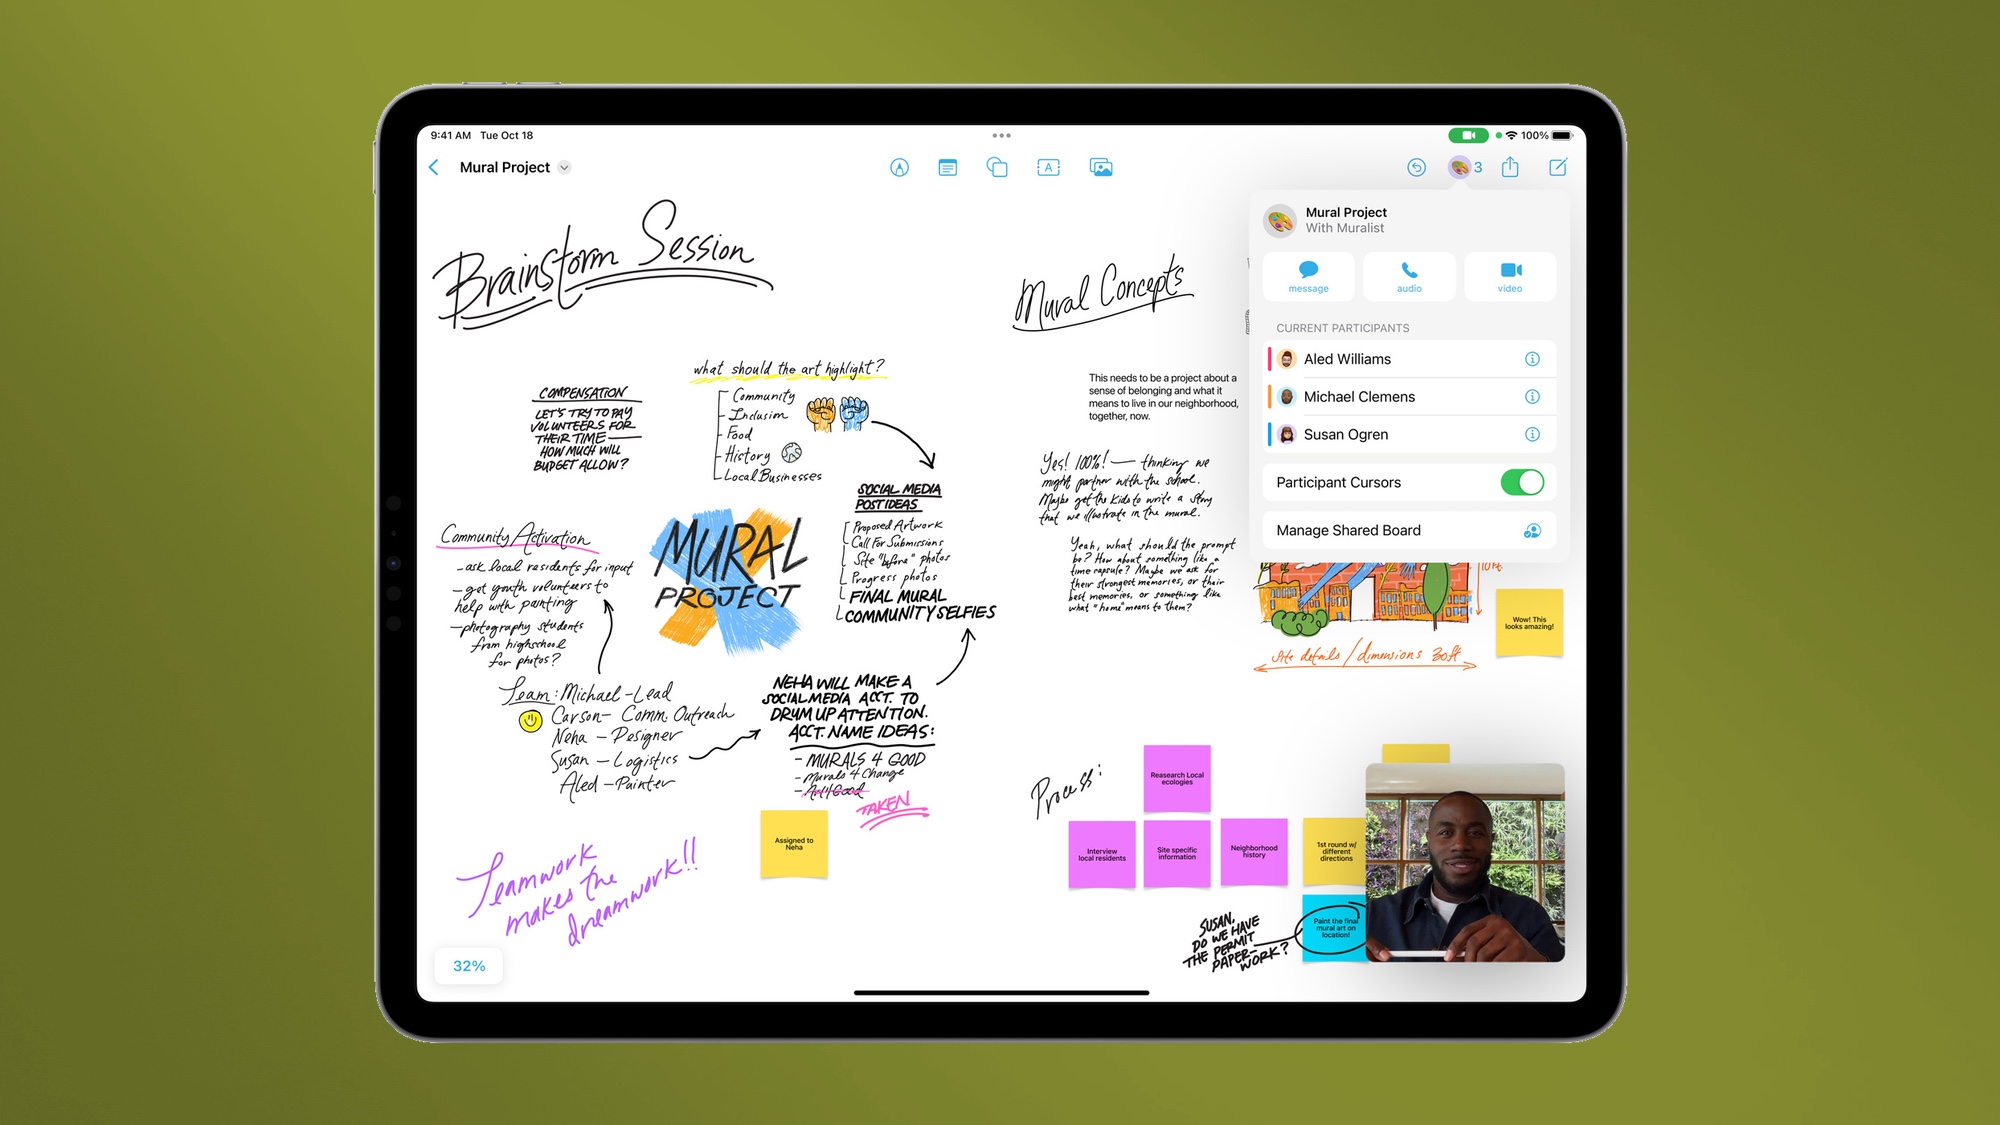Screen dimensions: 2000x1125
Task: Toggle Participant Cursors on/off
Action: point(1522,482)
